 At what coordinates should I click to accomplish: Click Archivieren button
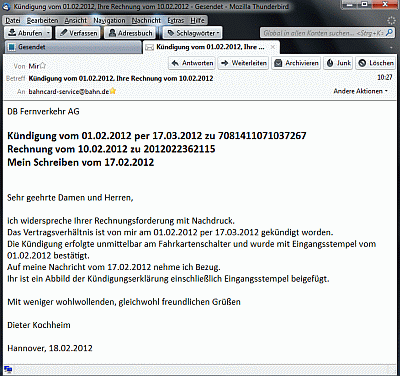(x=296, y=63)
